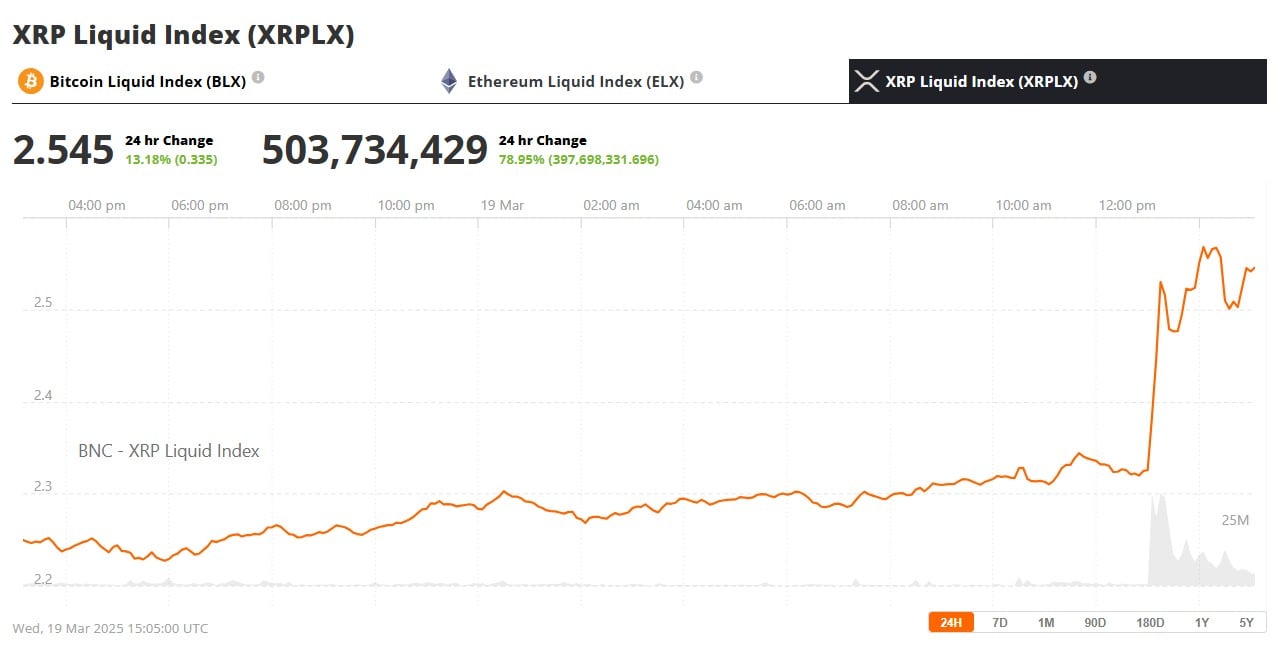The width and height of the screenshot is (1282, 652).
Task: Switch chart to 180D range
Action: 1150,622
